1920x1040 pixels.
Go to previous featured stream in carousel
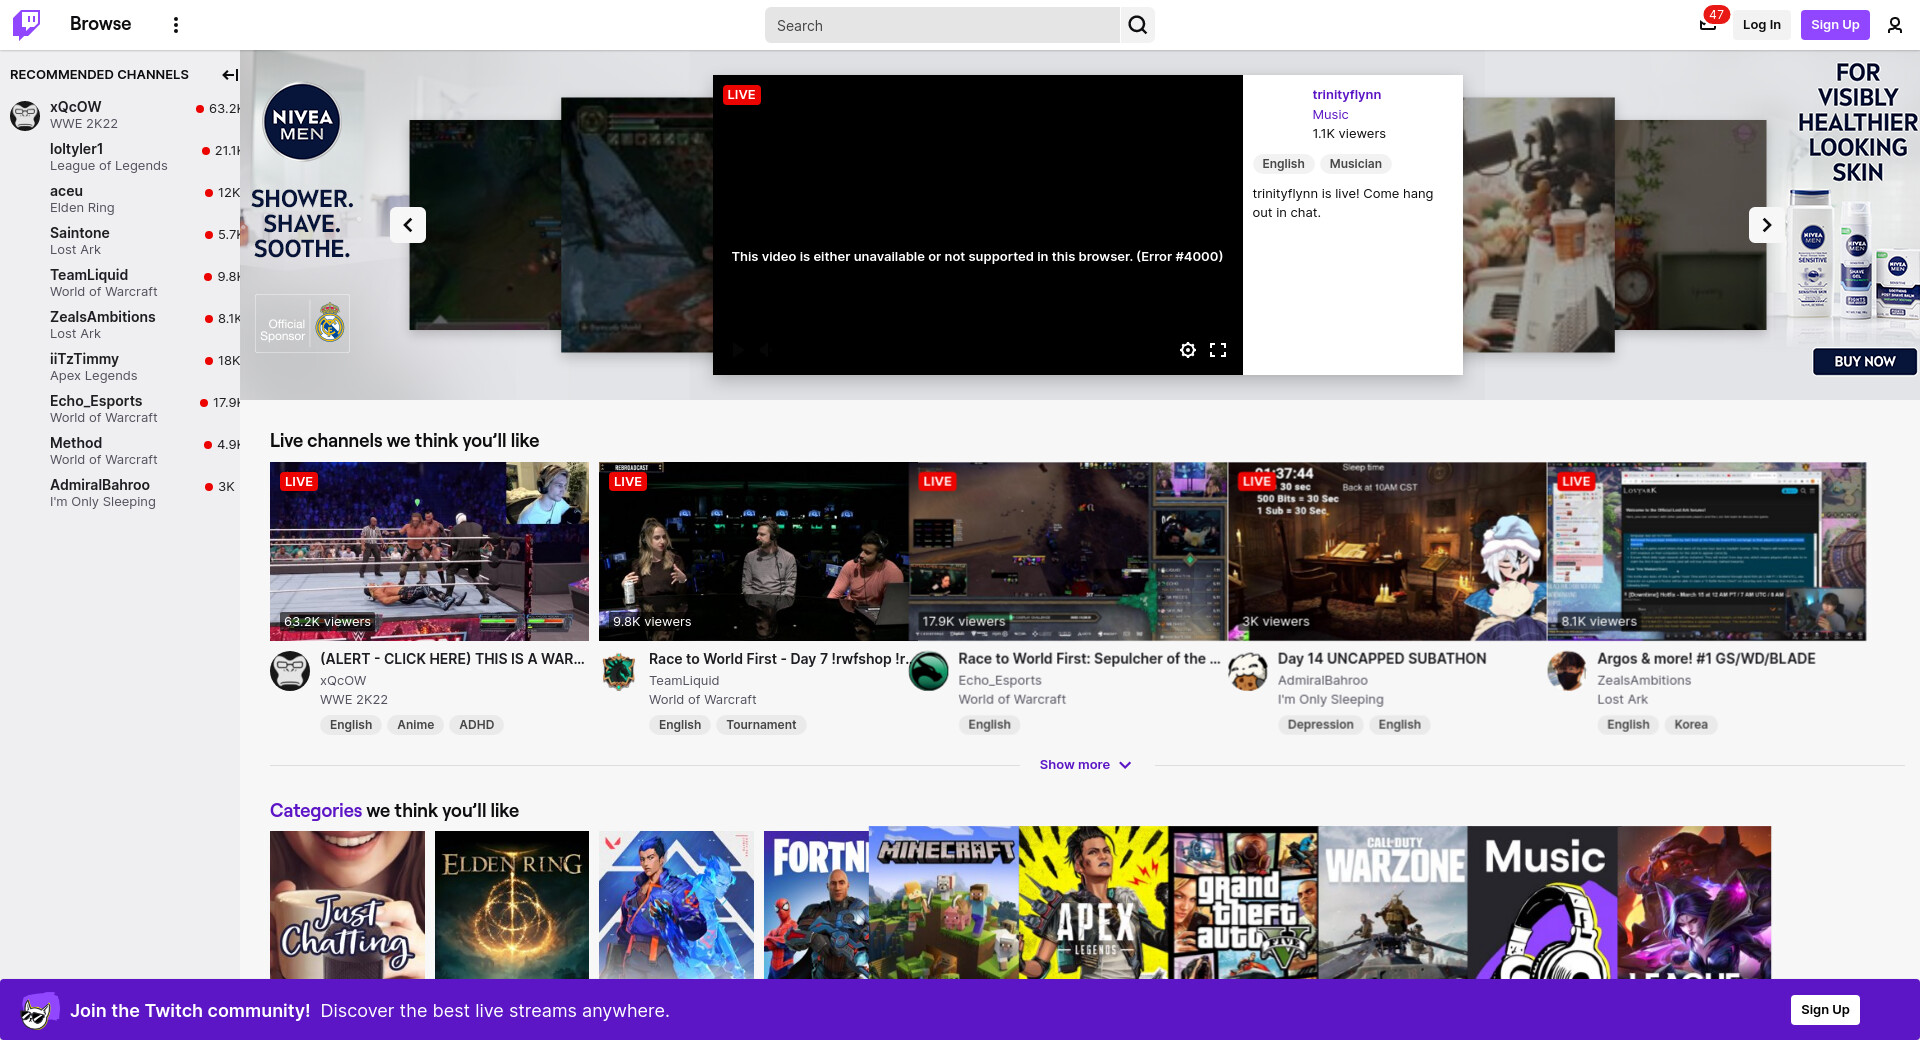click(408, 225)
